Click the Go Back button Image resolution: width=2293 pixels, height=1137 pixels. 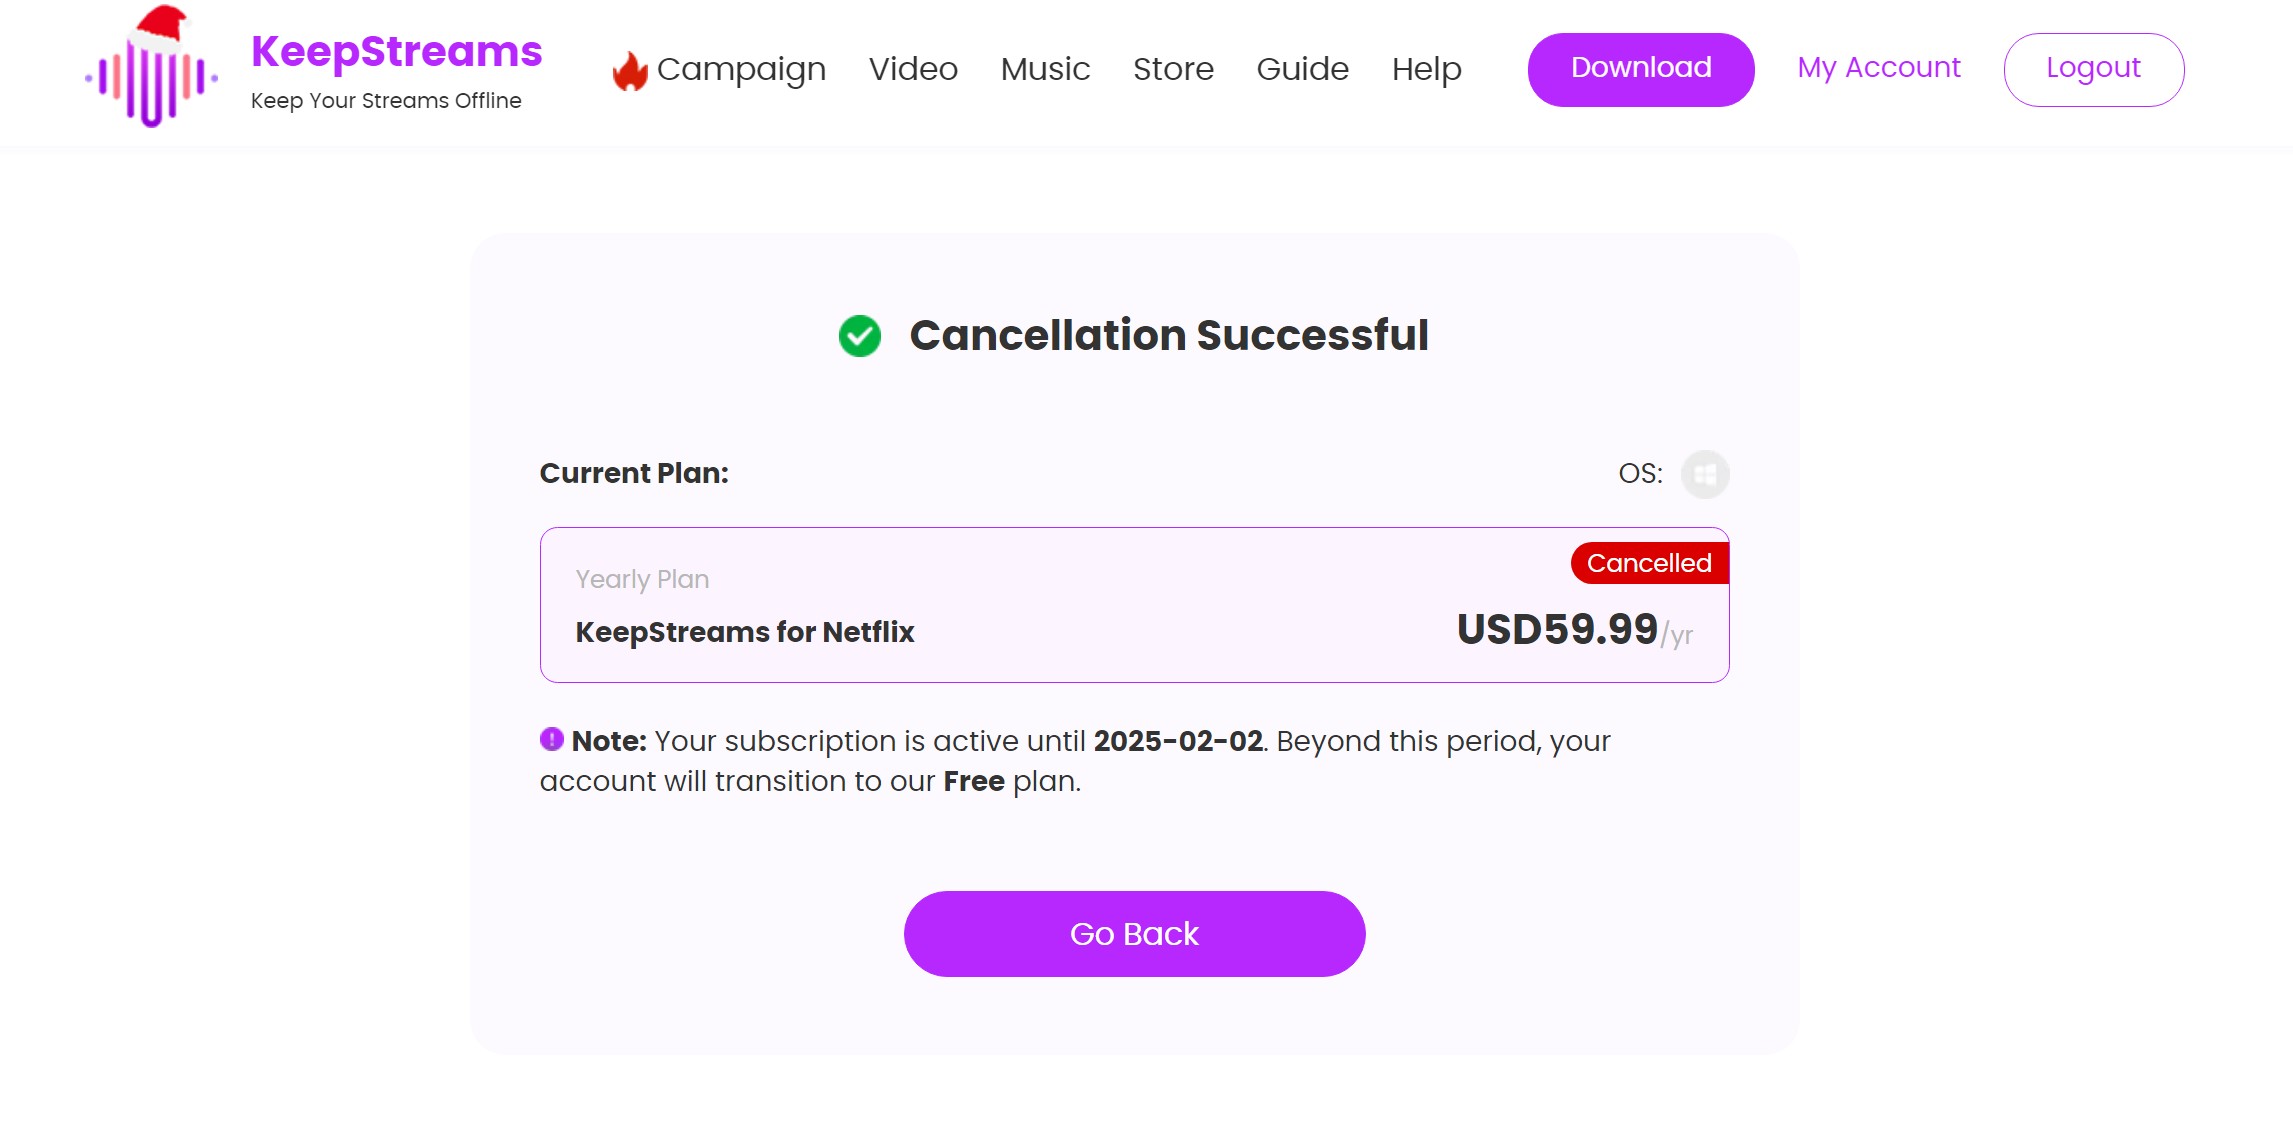(1133, 932)
